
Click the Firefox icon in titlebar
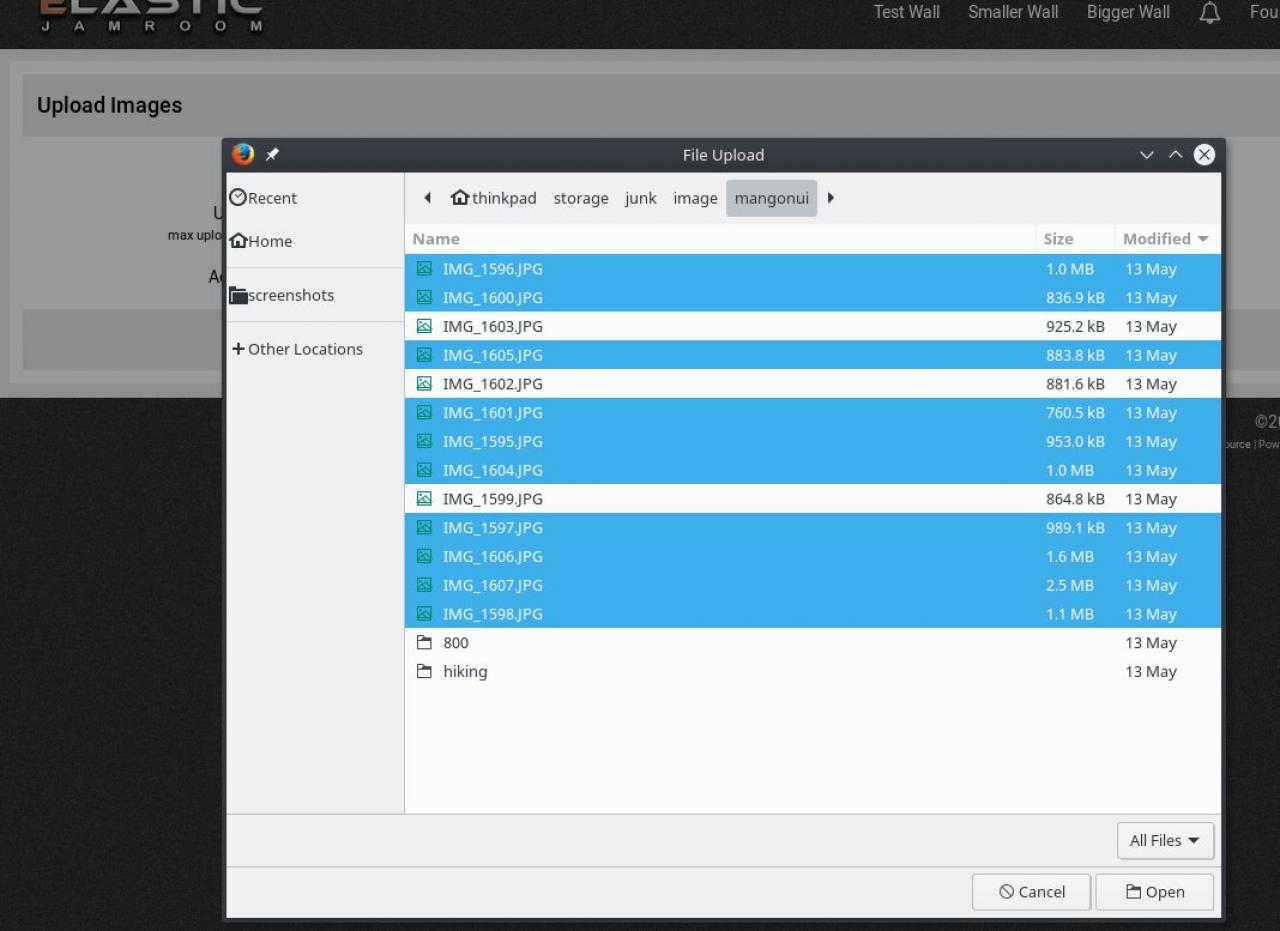coord(243,155)
